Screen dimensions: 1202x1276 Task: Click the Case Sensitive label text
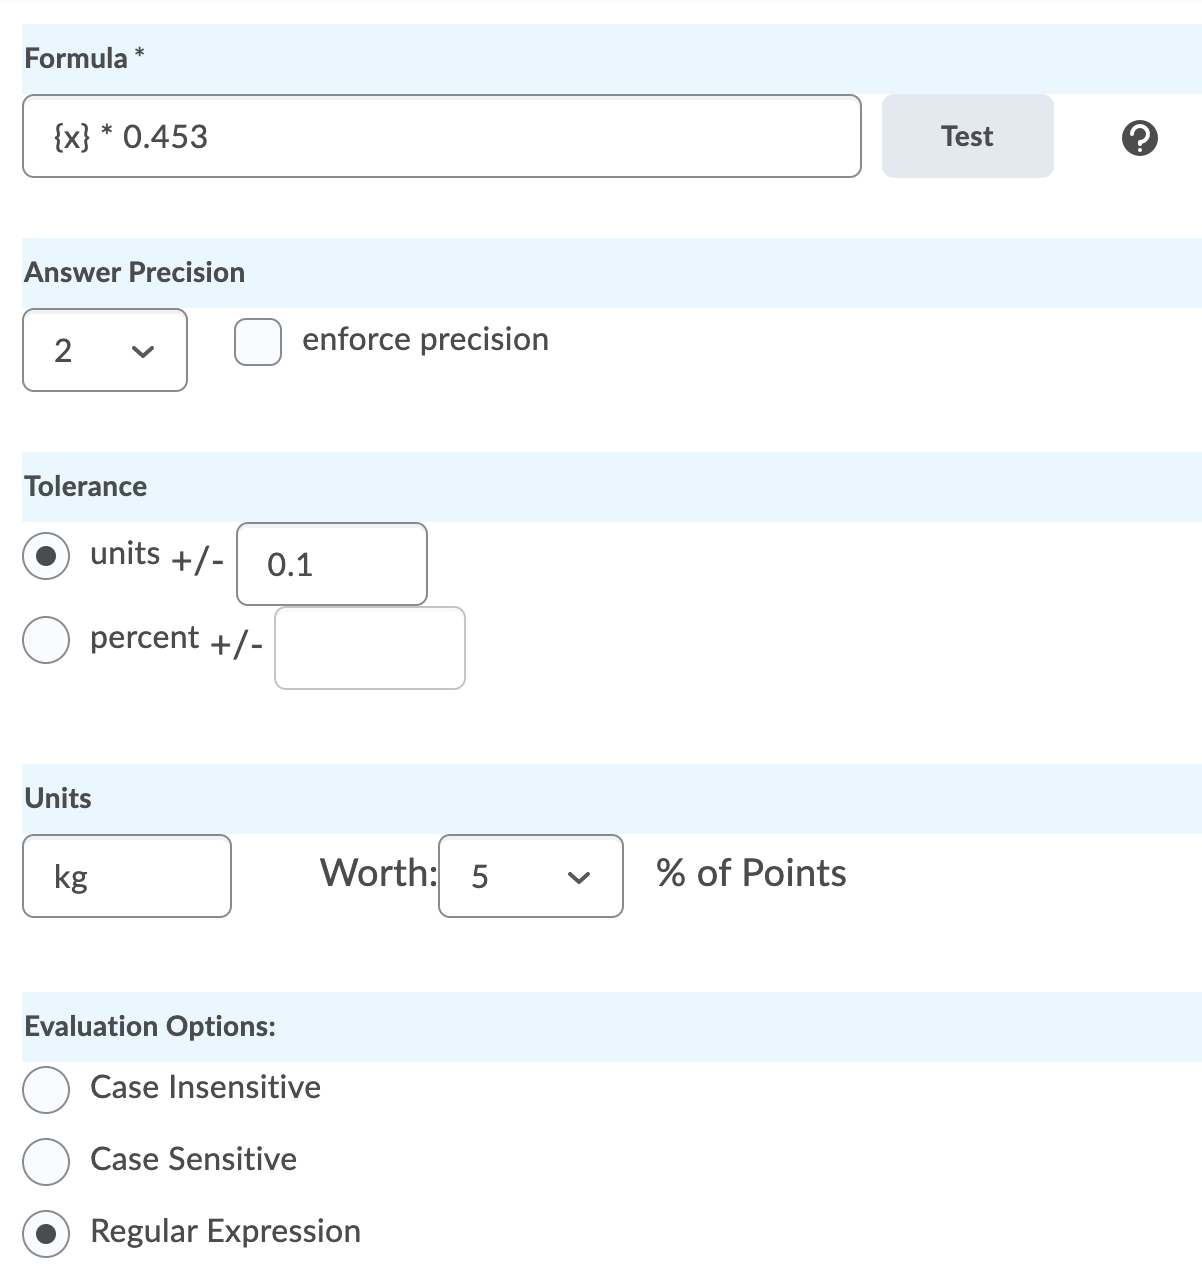[193, 1159]
